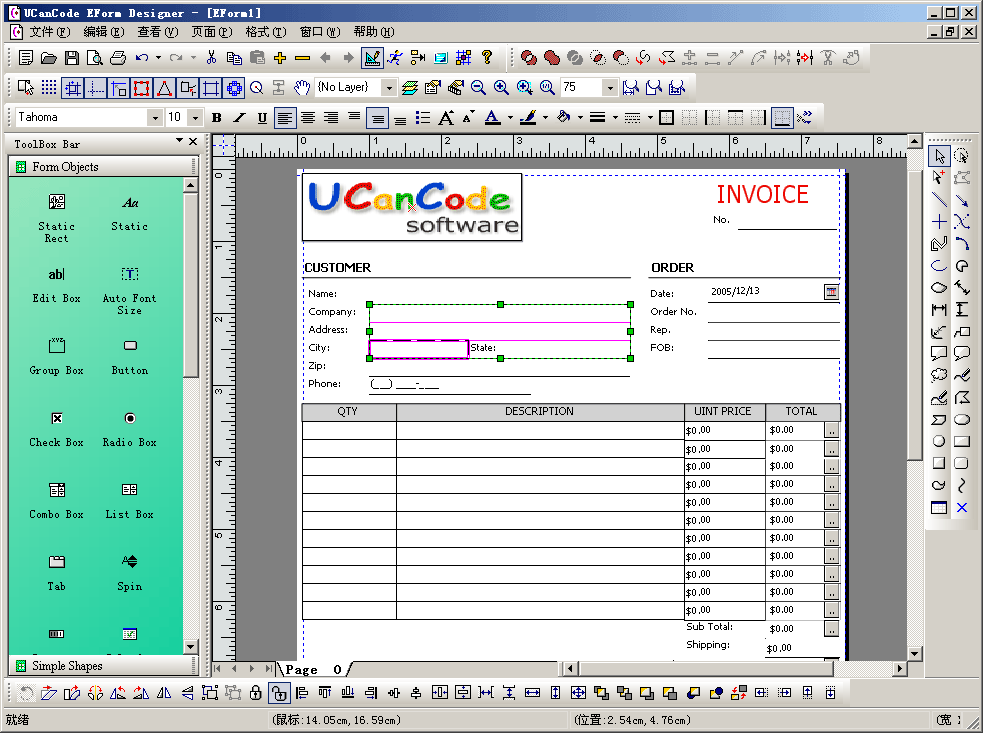Click the yellow question mark help icon
Image resolution: width=983 pixels, height=733 pixels.
point(487,58)
